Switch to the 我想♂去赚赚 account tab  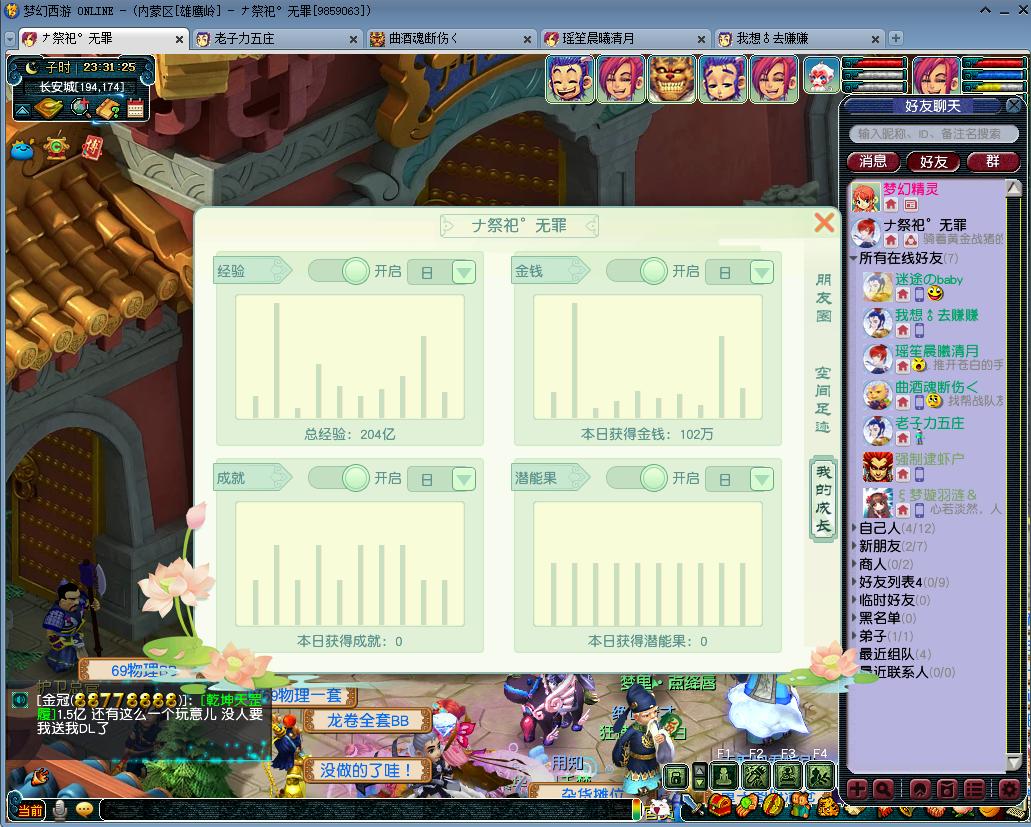[799, 39]
